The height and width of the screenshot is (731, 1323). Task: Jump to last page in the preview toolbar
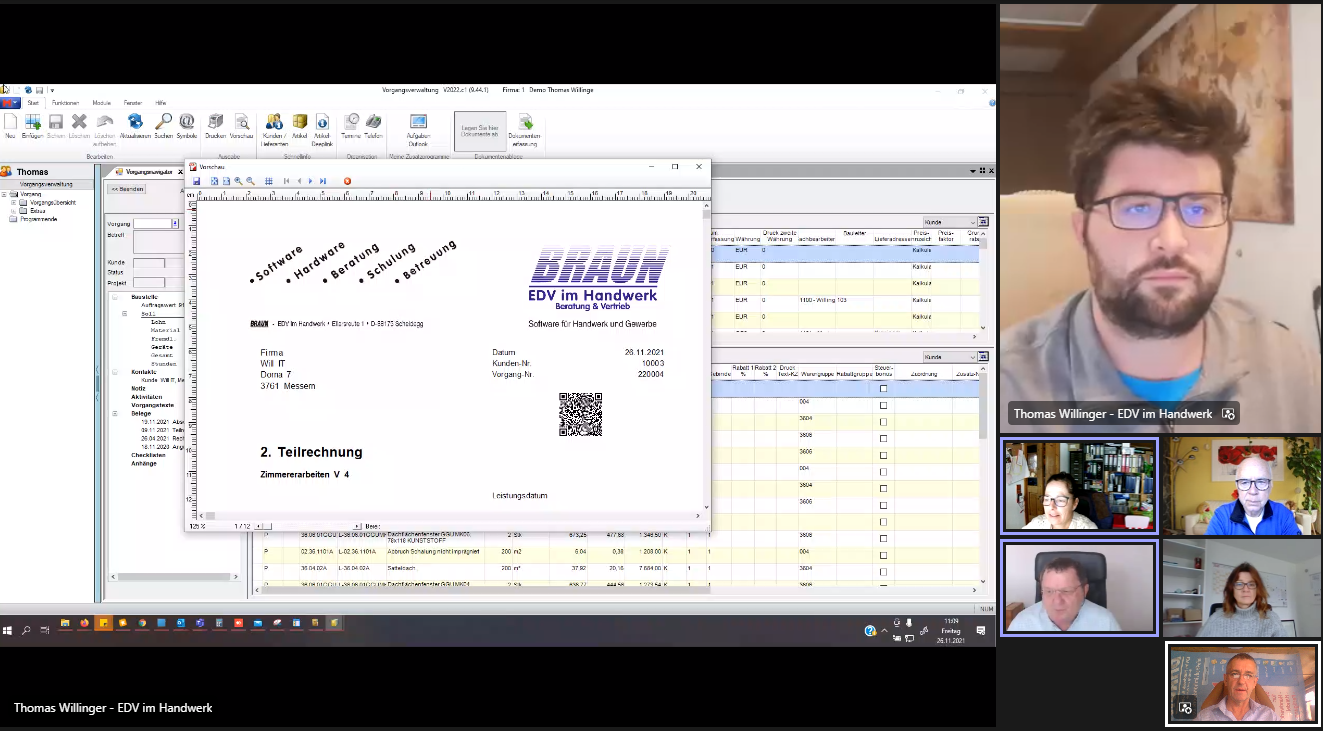coord(322,181)
